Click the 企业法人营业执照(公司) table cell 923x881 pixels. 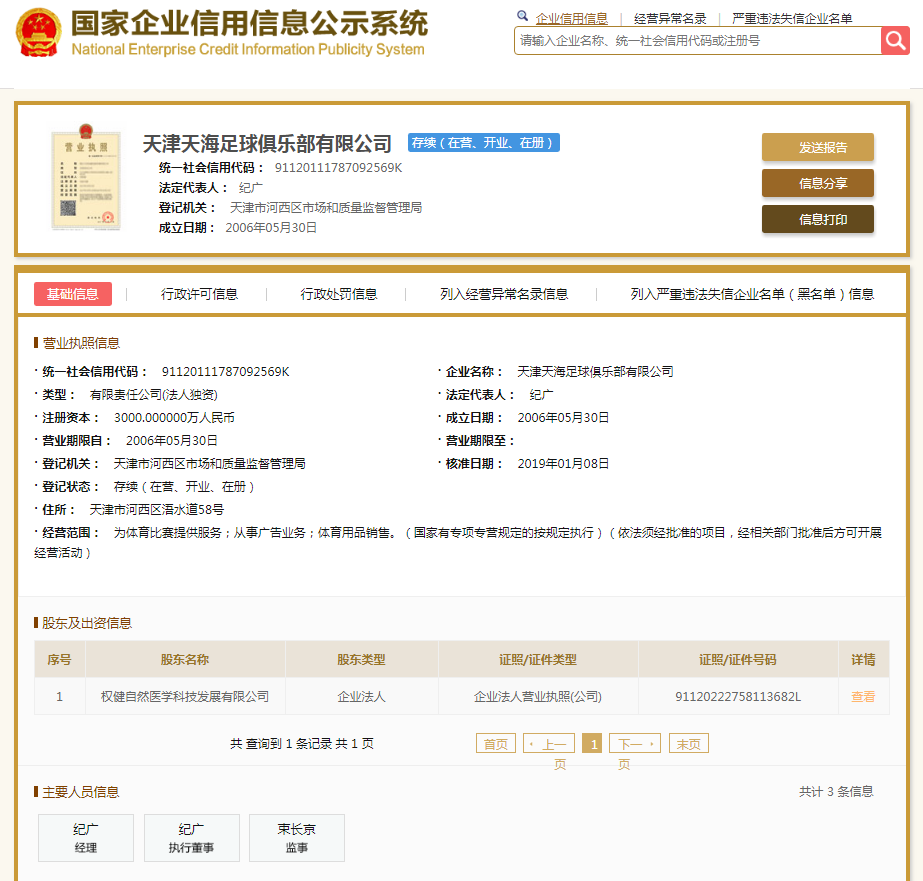537,696
